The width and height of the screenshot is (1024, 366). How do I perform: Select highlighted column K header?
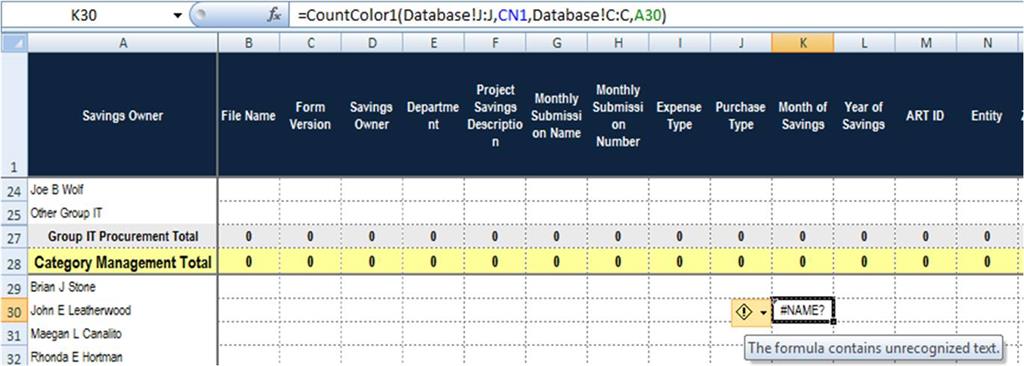click(802, 42)
